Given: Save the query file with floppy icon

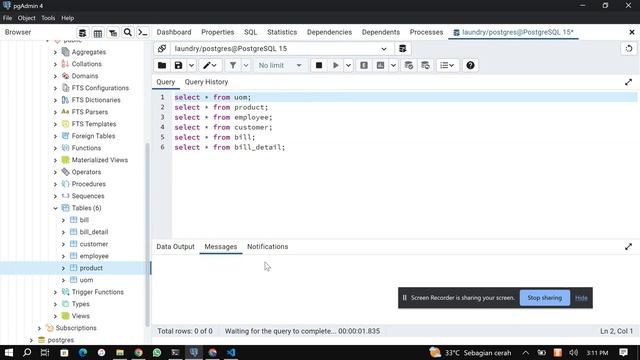Looking at the screenshot, I should [x=178, y=65].
